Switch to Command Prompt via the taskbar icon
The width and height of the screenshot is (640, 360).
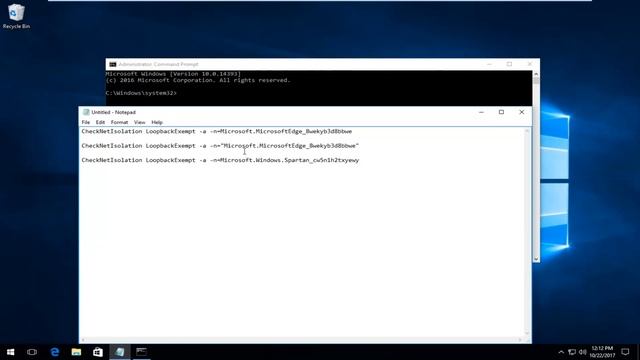click(x=141, y=352)
